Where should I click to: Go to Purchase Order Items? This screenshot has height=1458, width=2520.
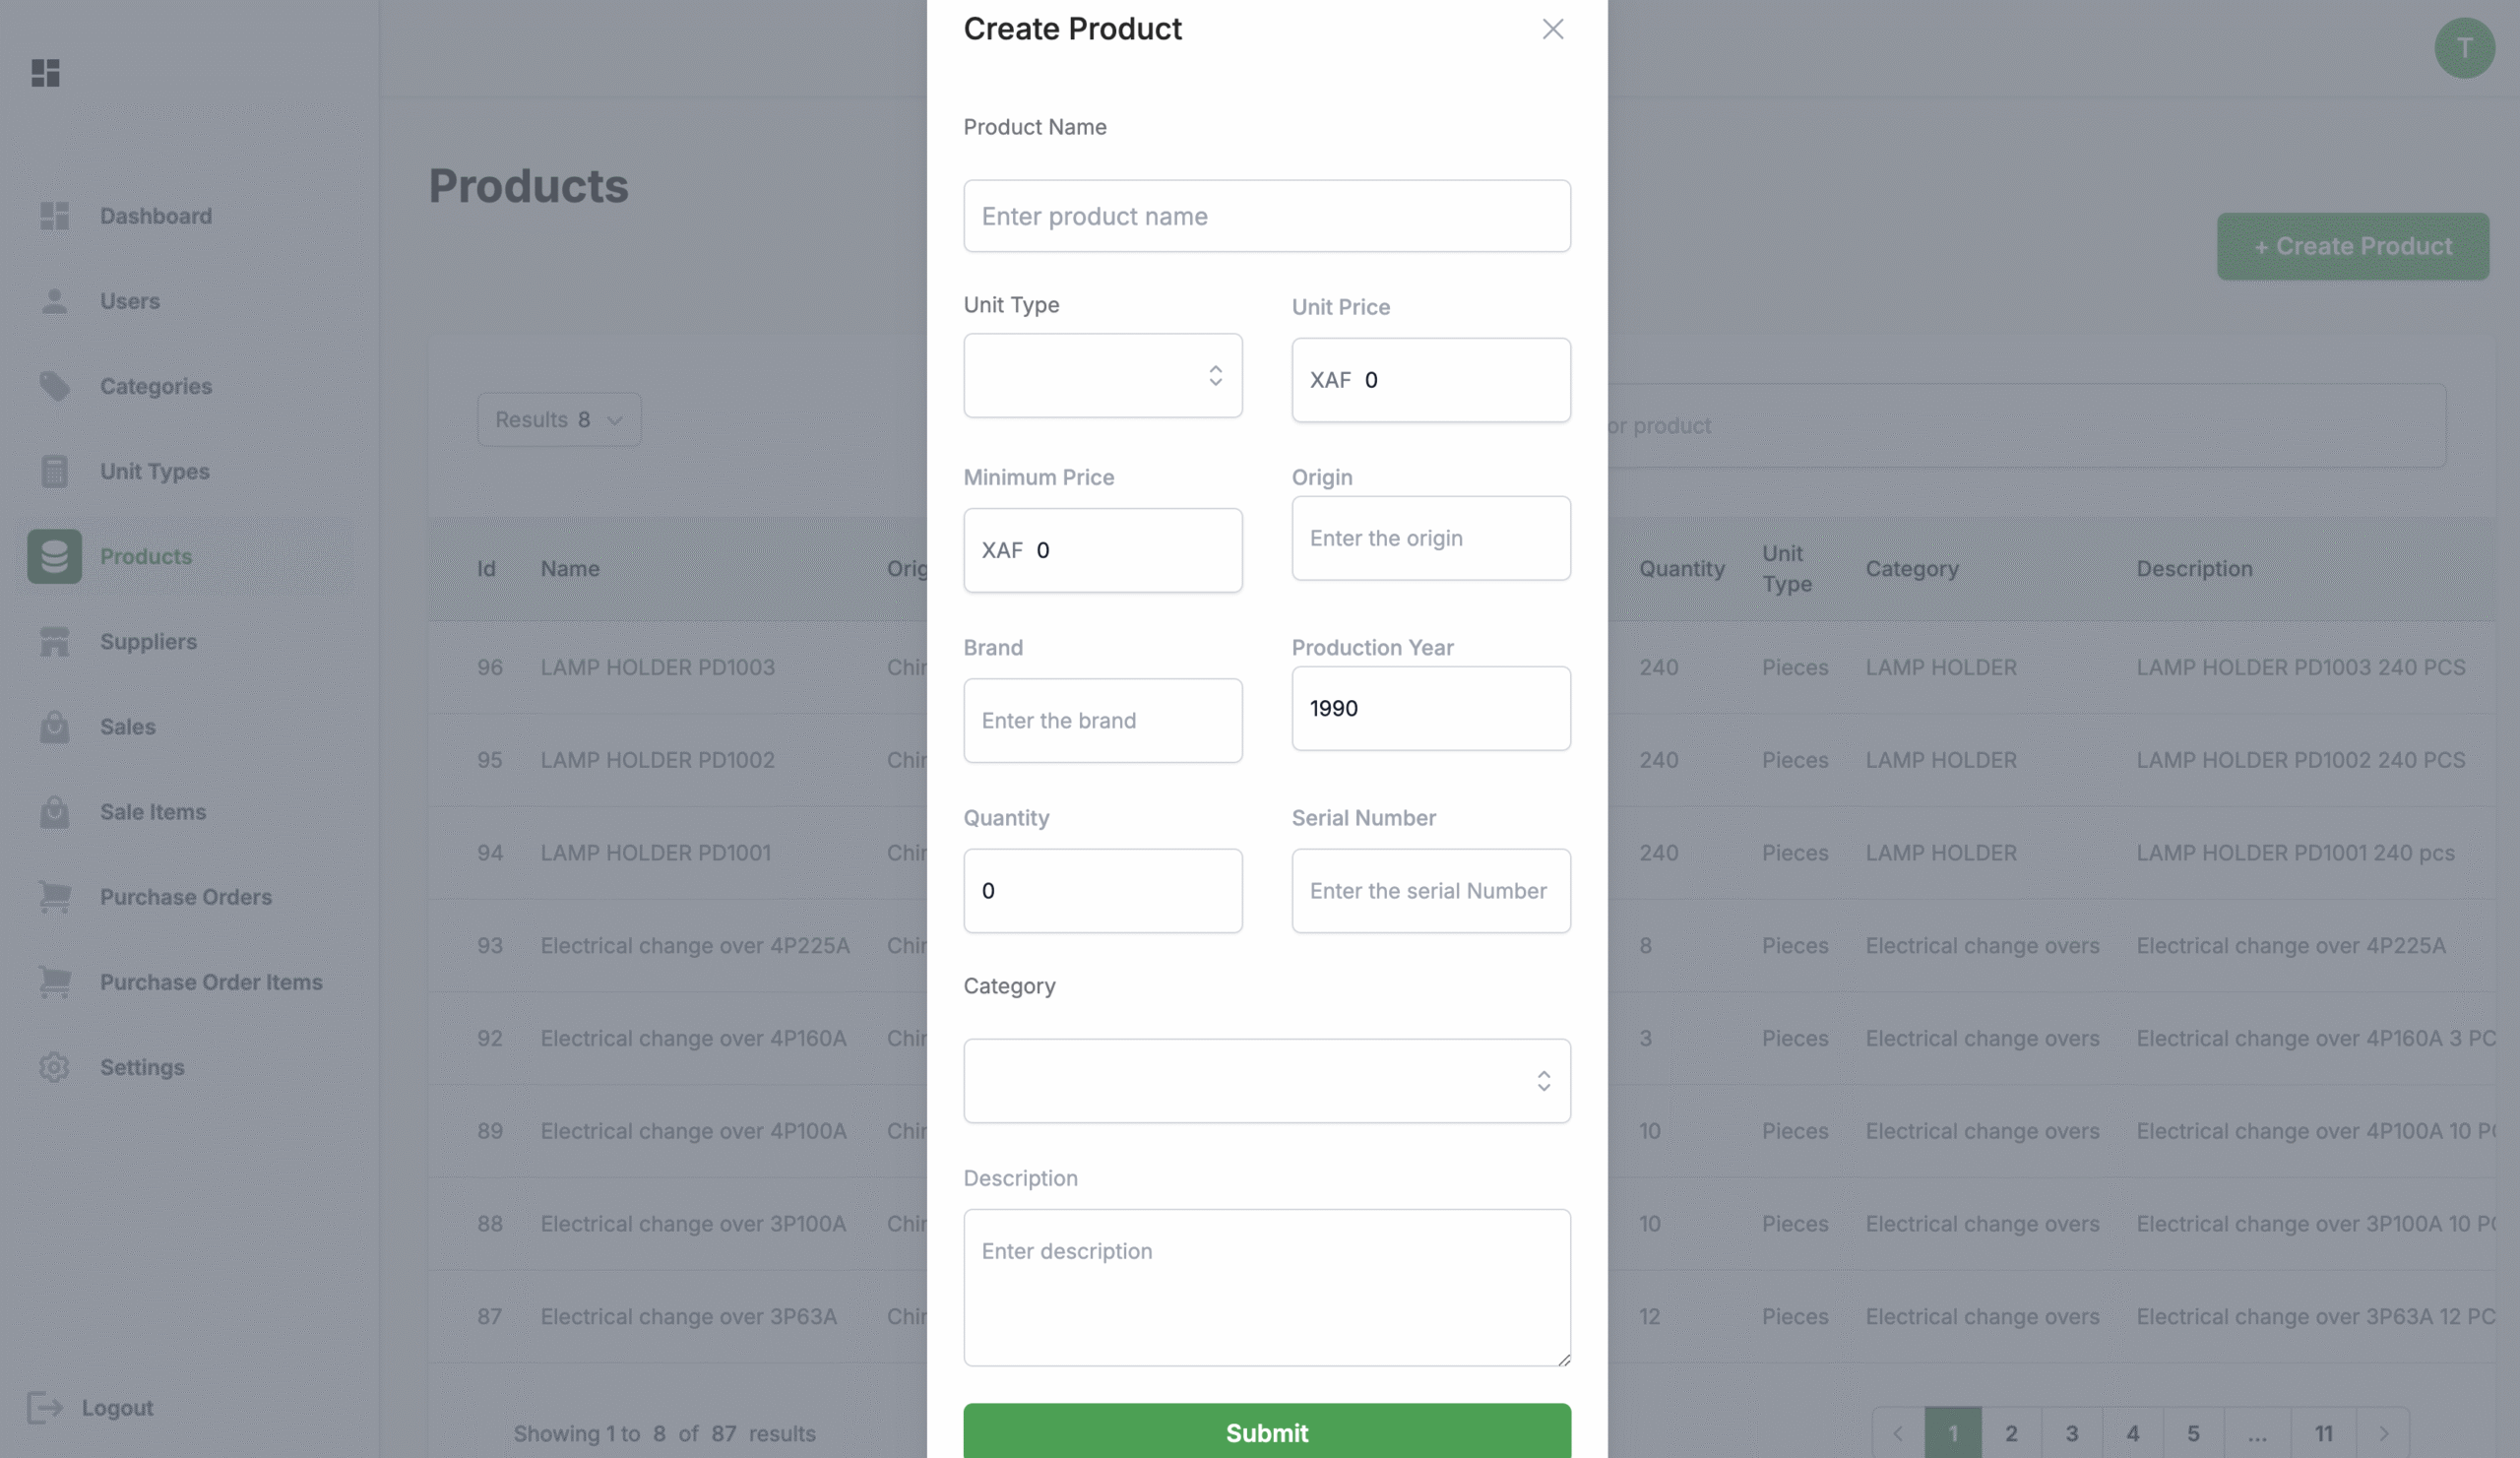click(211, 982)
